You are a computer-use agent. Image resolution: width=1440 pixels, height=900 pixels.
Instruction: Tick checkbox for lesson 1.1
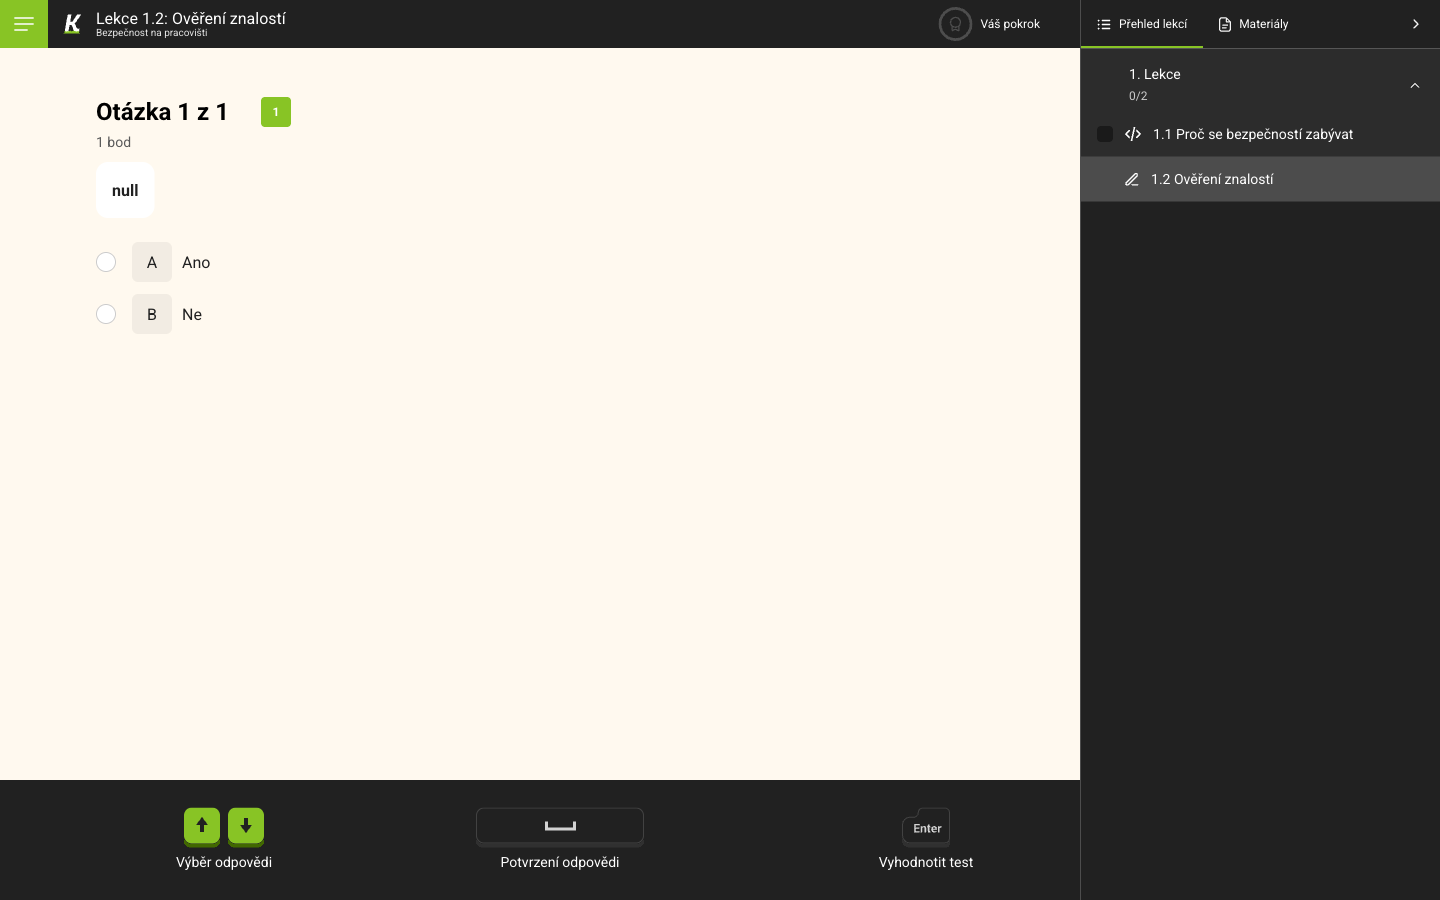(1105, 134)
